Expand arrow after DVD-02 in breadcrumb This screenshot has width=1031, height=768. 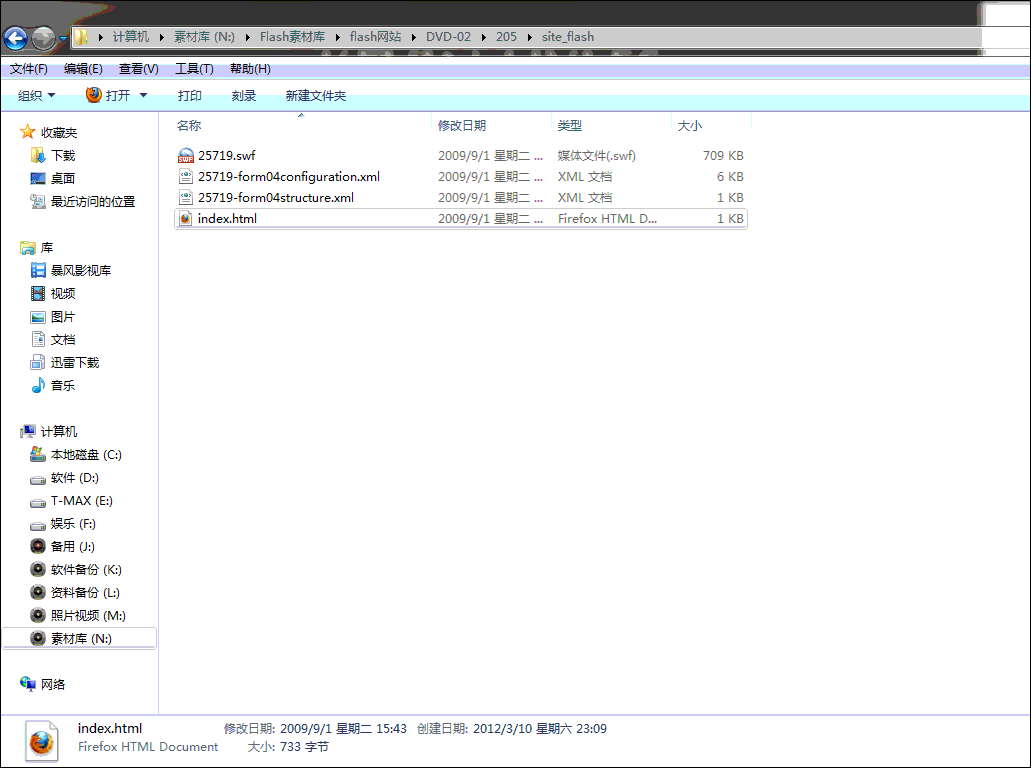point(483,37)
